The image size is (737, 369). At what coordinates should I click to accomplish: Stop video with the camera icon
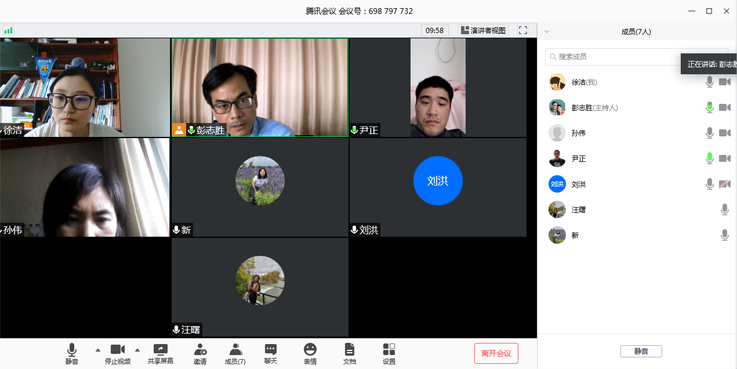point(118,353)
